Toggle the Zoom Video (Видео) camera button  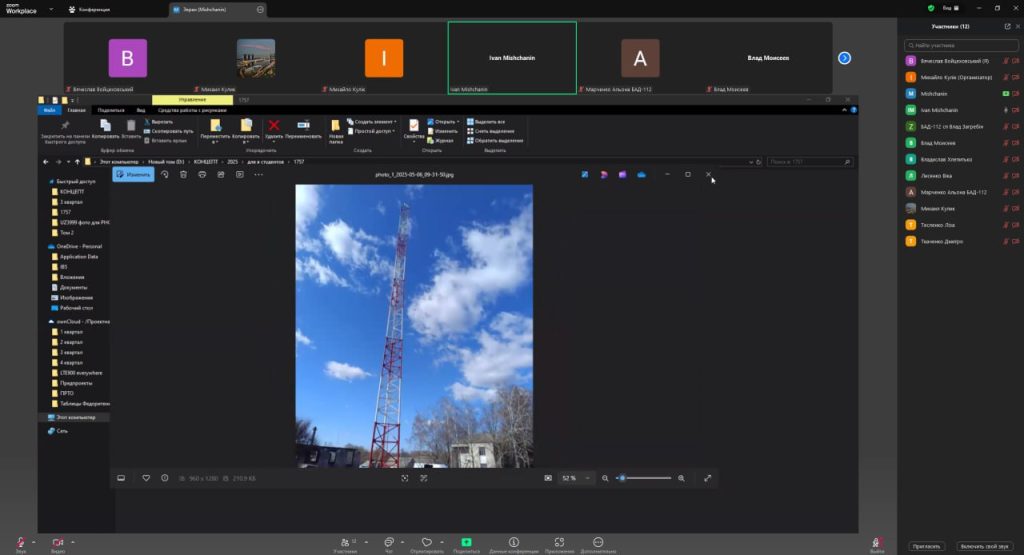click(57, 541)
